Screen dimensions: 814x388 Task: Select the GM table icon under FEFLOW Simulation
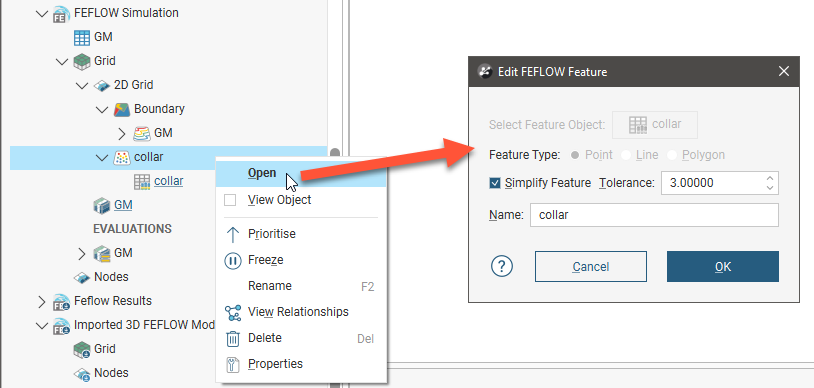(x=82, y=37)
